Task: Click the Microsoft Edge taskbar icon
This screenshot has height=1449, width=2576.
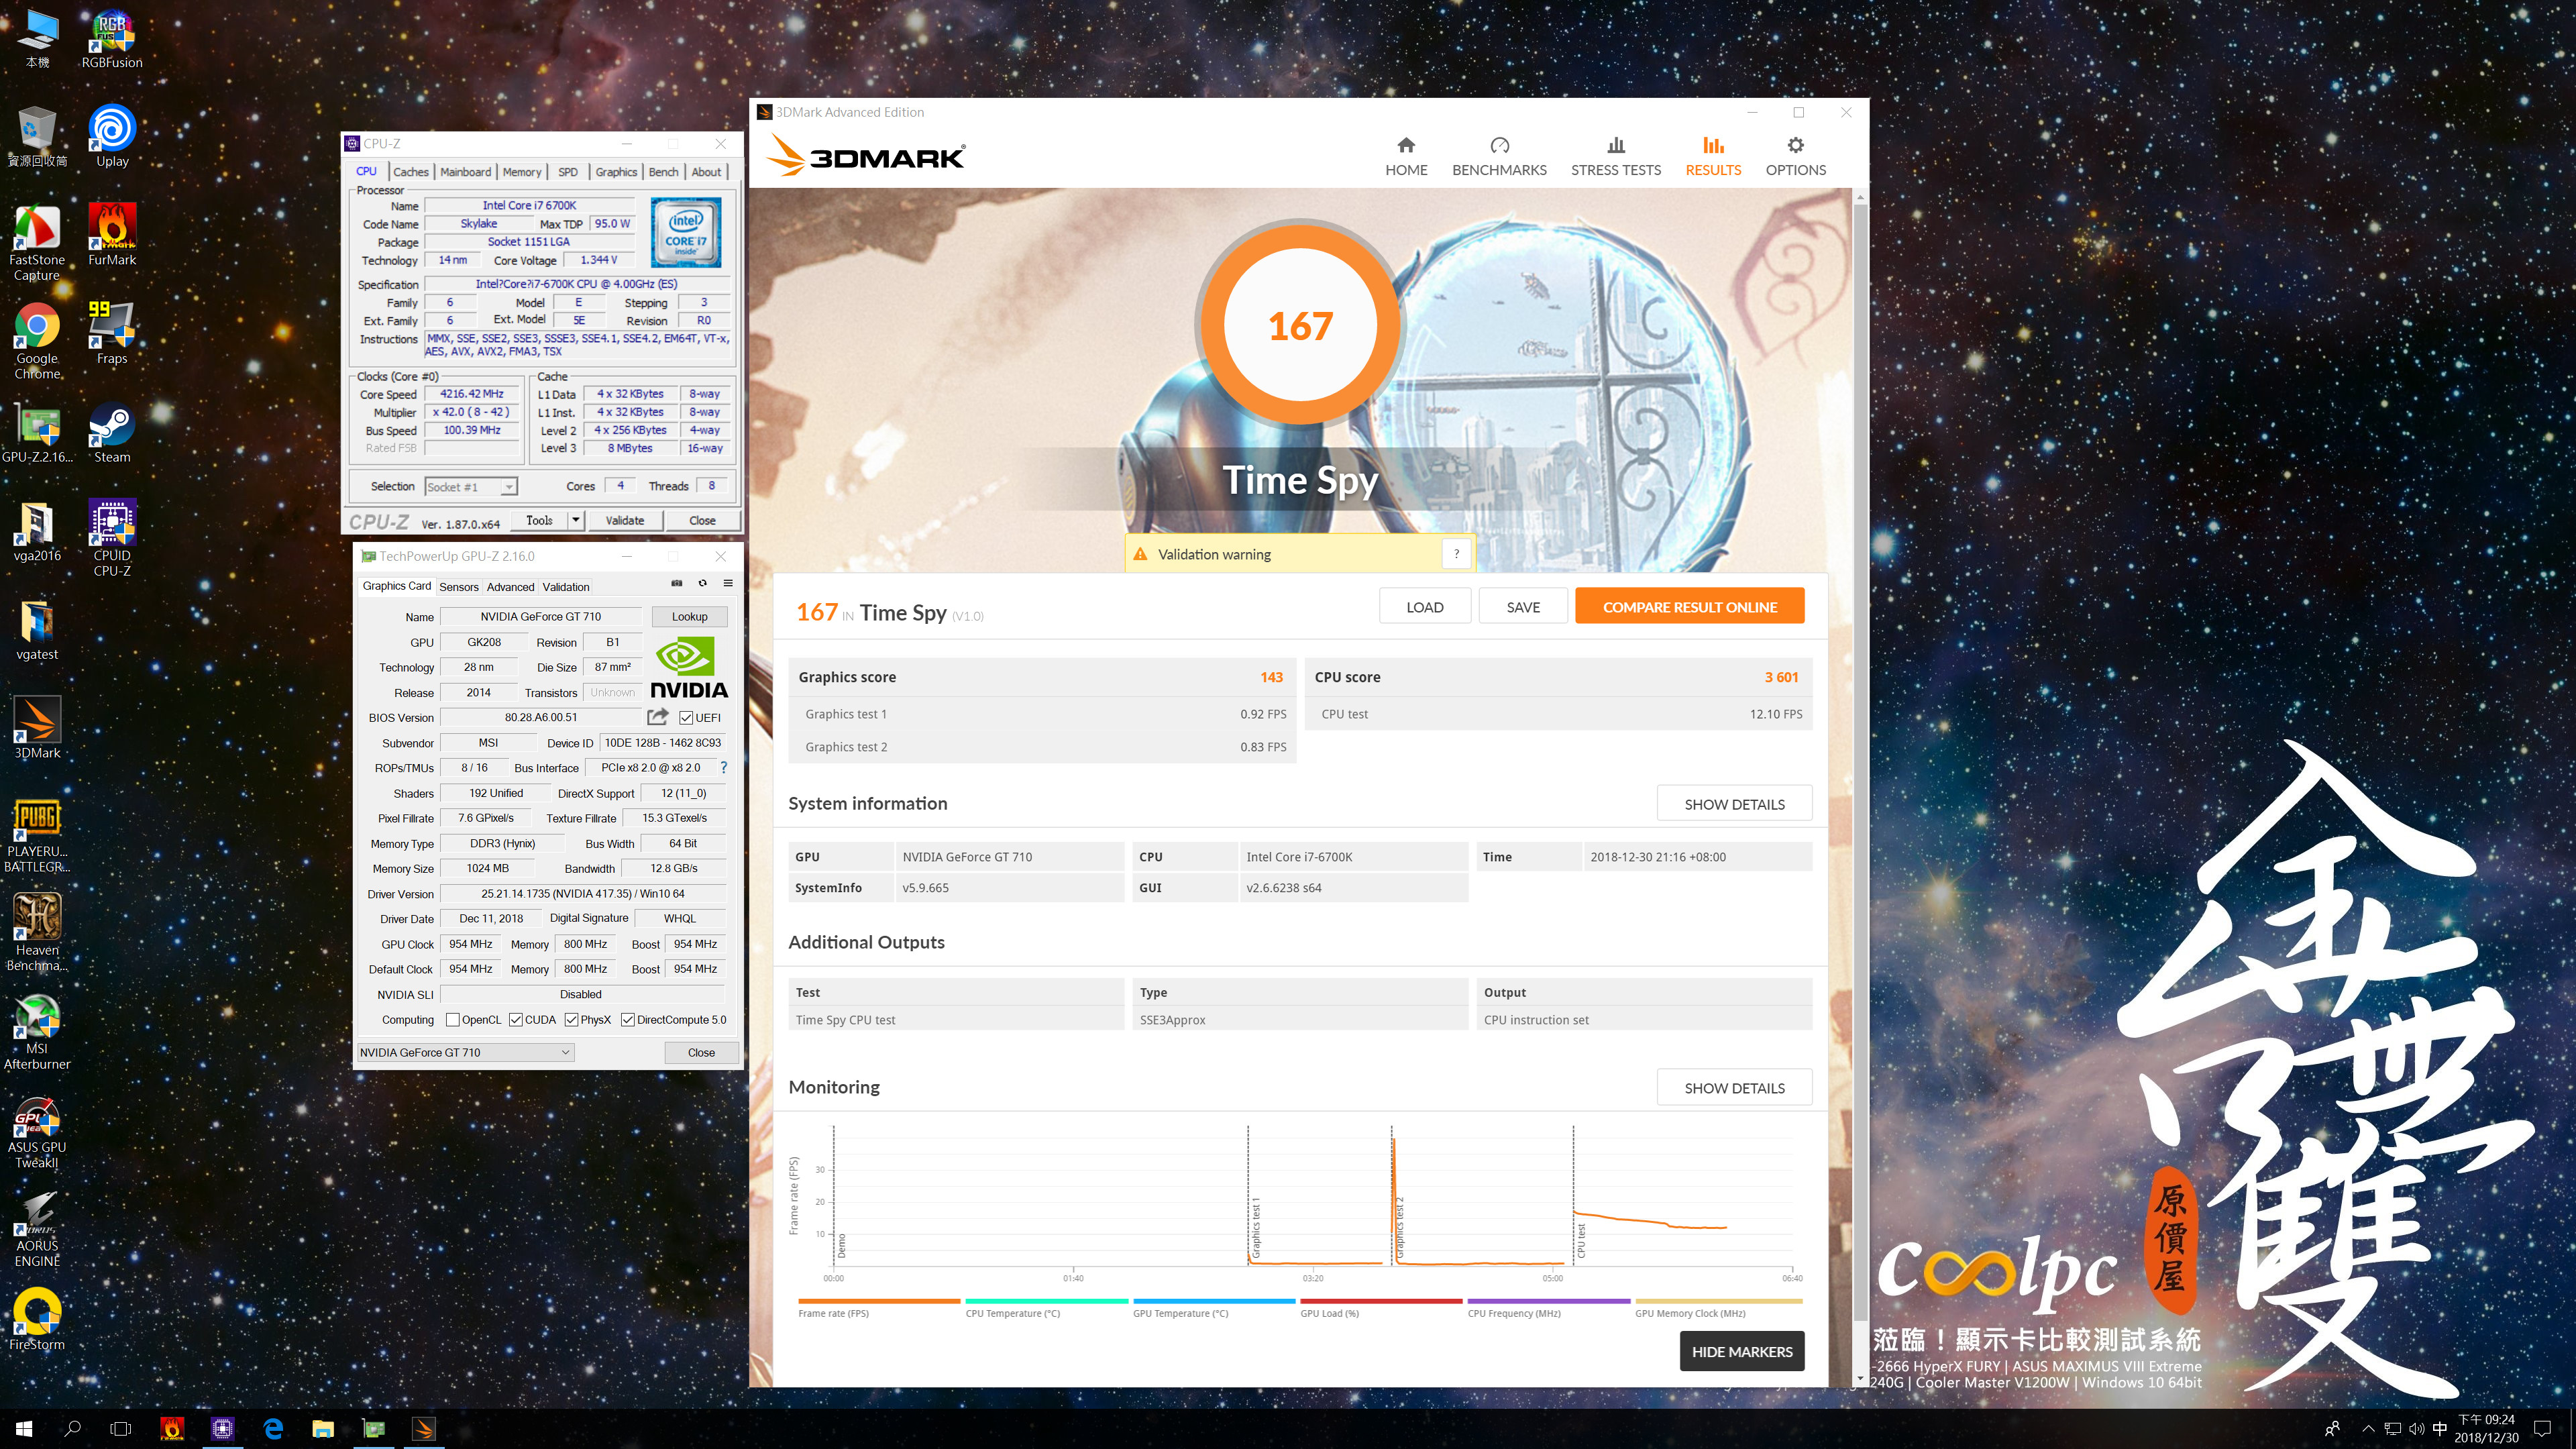Action: (x=272, y=1428)
